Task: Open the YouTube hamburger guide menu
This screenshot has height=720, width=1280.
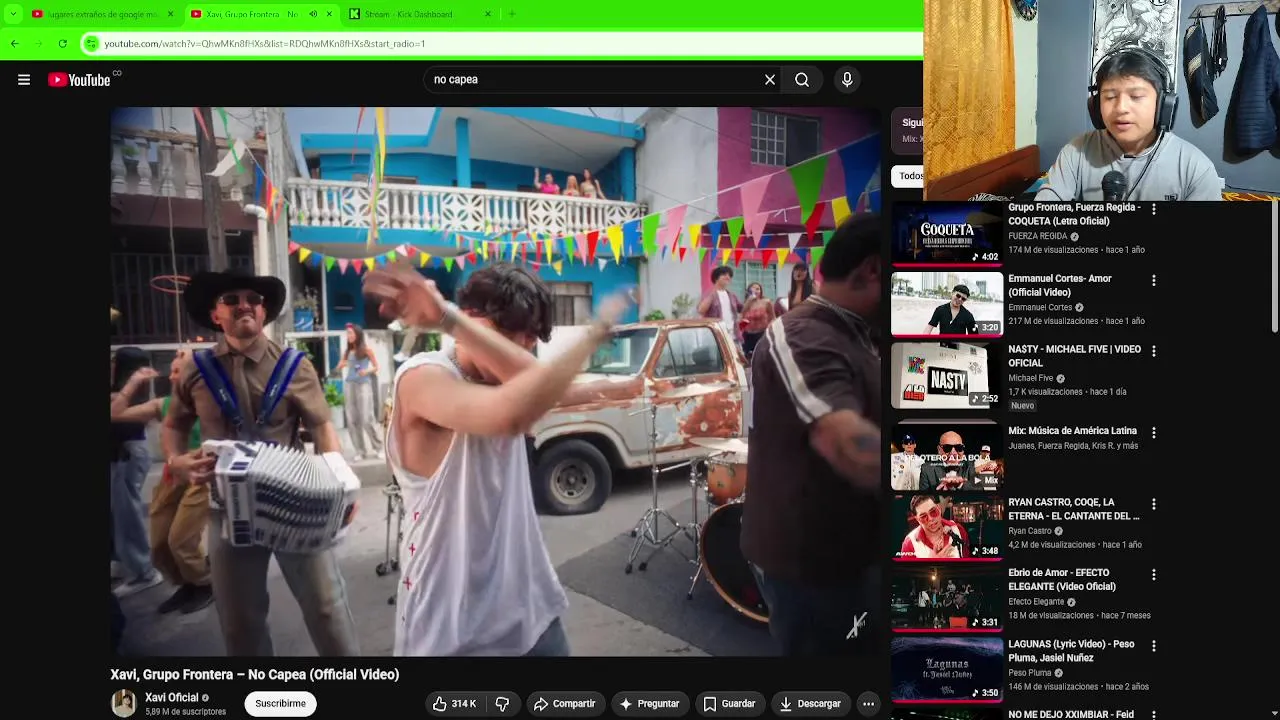Action: 24,80
